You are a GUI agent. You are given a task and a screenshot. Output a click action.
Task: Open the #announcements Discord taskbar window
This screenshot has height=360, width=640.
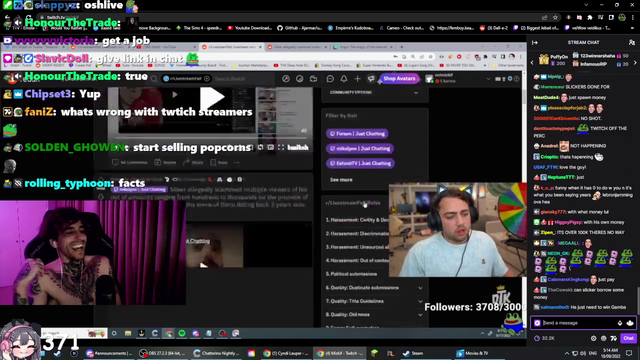pyautogui.click(x=109, y=353)
